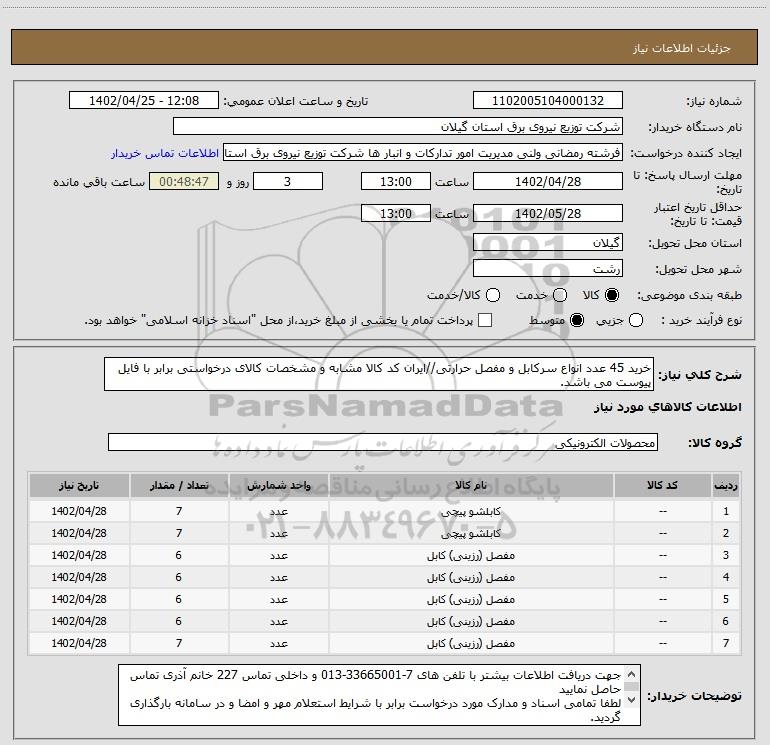Select the کالا/خدمت radio button
Screen dimensions: 770x745
pos(493,295)
